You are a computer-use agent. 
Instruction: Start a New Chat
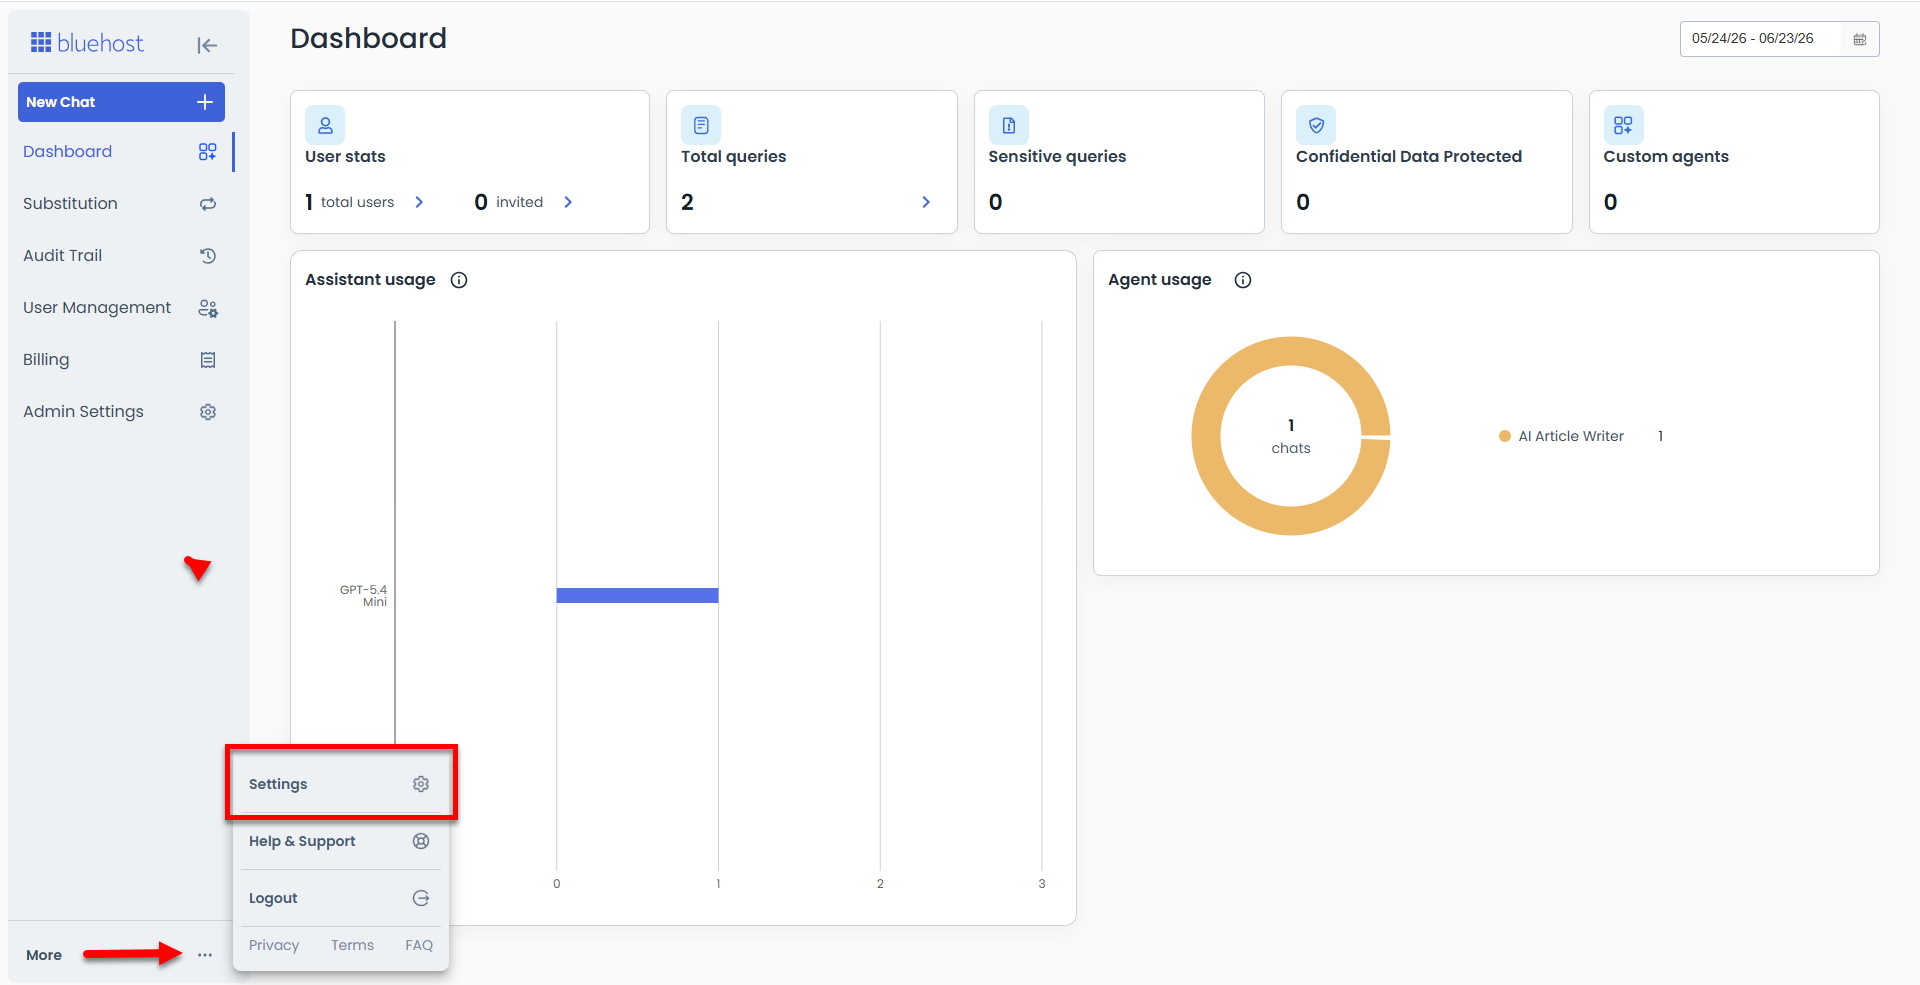[121, 102]
